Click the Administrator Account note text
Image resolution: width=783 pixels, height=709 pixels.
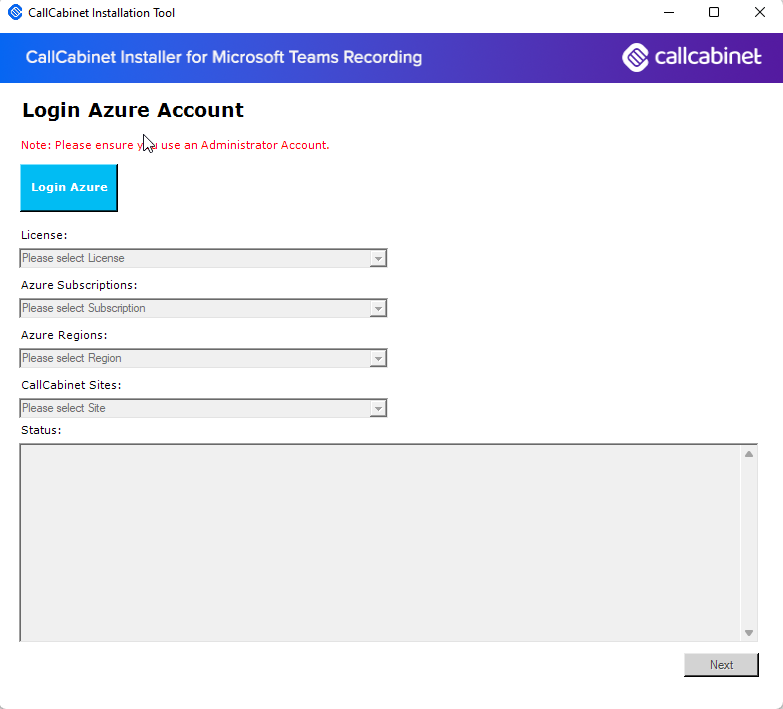(x=175, y=145)
